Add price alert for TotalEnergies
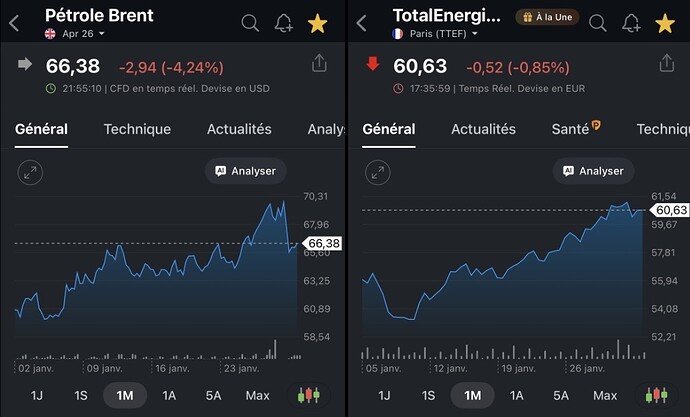This screenshot has height=417, width=690. [x=632, y=23]
